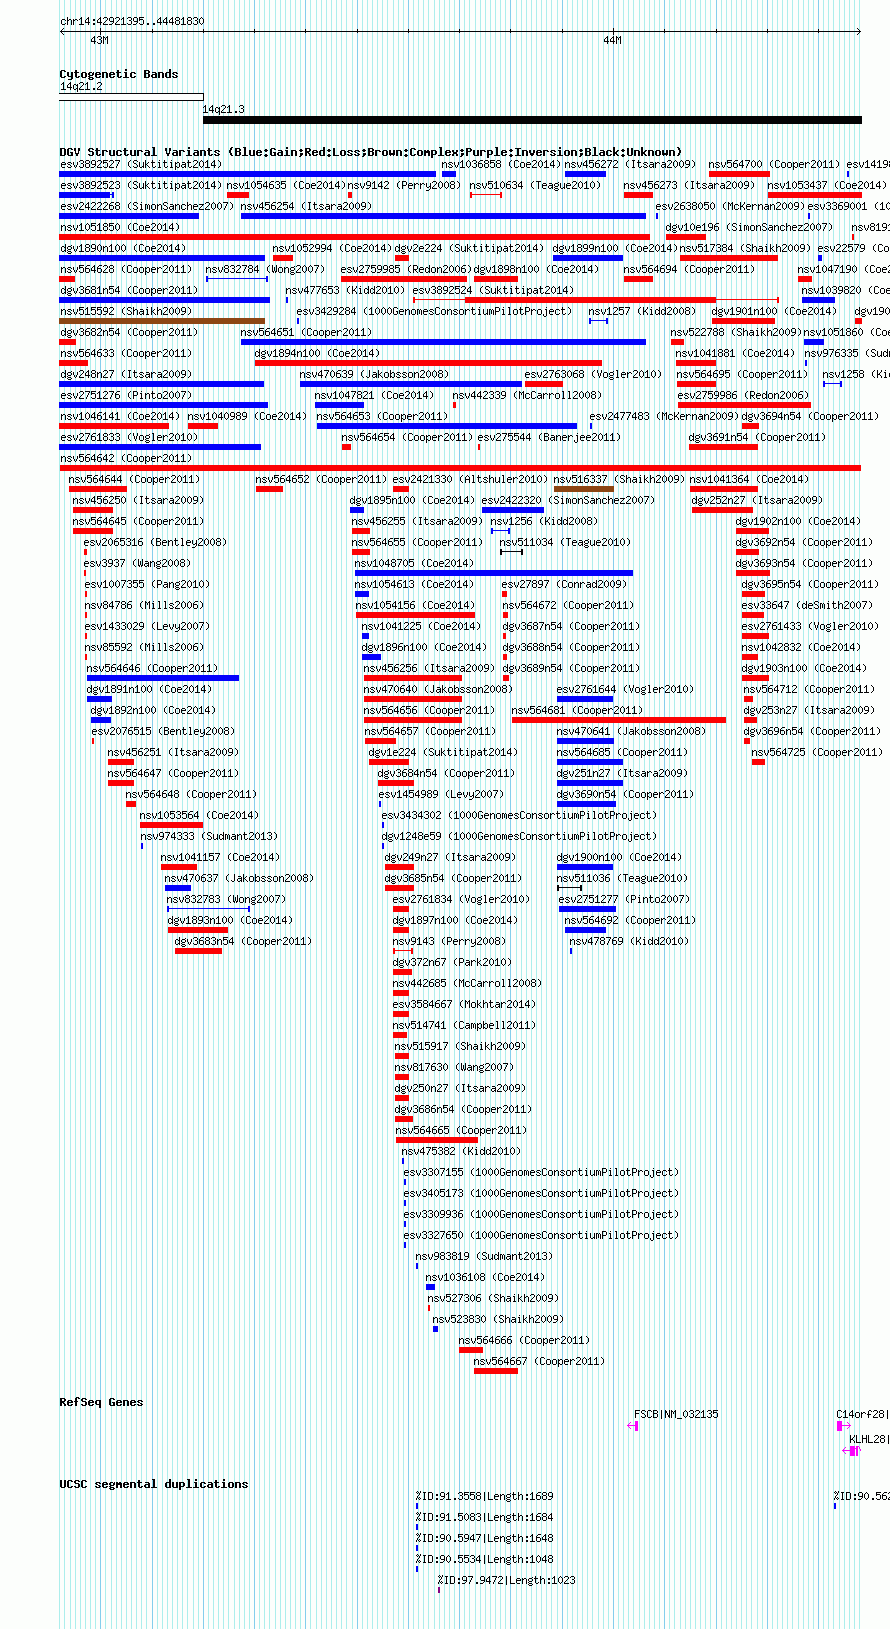This screenshot has height=1629, width=890.
Task: Select dgv372n67 (Park2010) label
Action: point(452,962)
